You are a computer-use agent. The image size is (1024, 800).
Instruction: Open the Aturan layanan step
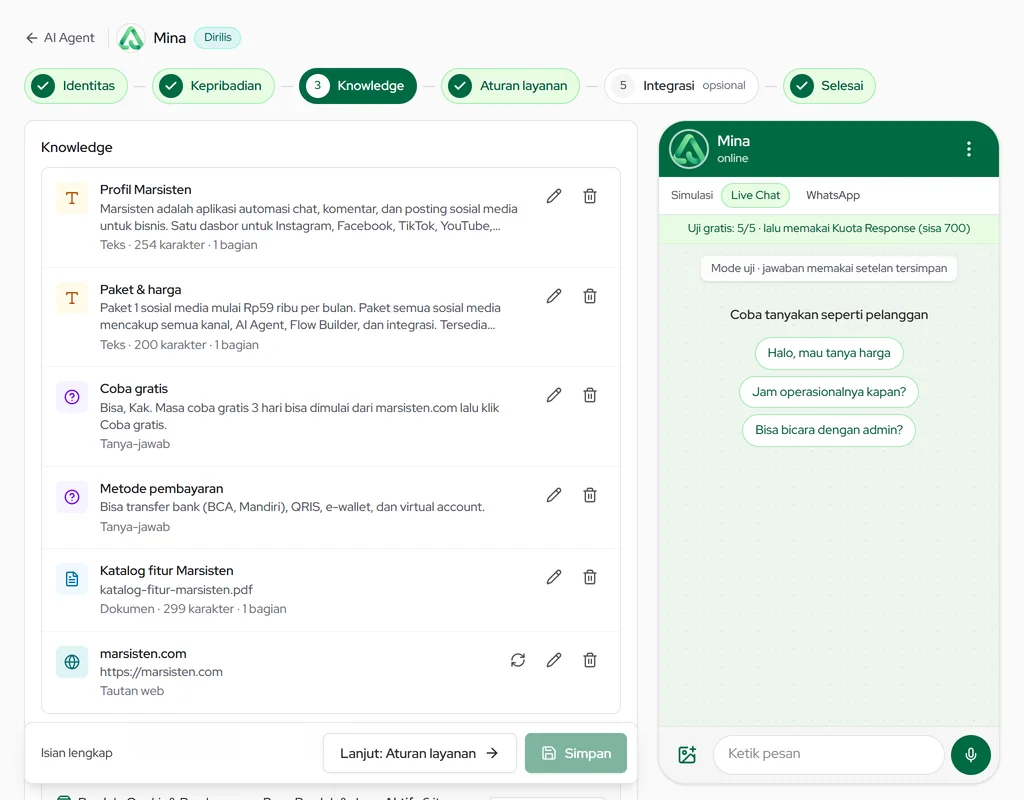511,86
